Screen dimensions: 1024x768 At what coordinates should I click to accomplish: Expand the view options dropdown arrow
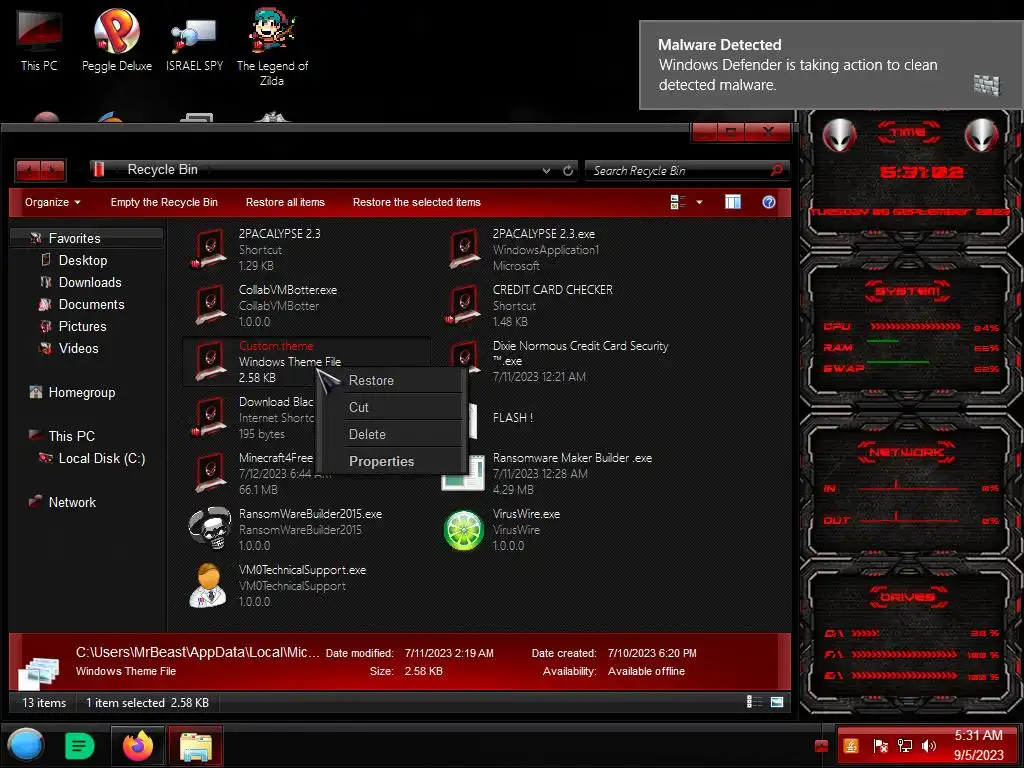(x=699, y=202)
